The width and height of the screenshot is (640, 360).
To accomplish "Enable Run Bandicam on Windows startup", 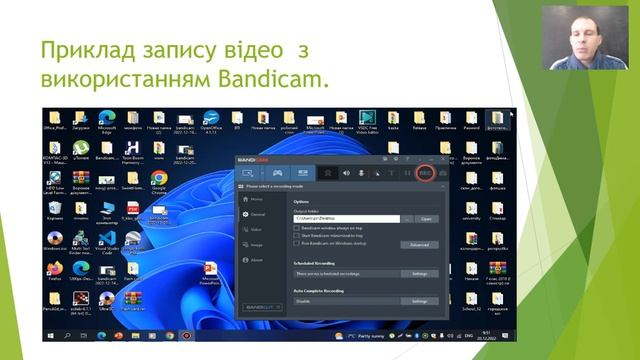I will [x=297, y=243].
